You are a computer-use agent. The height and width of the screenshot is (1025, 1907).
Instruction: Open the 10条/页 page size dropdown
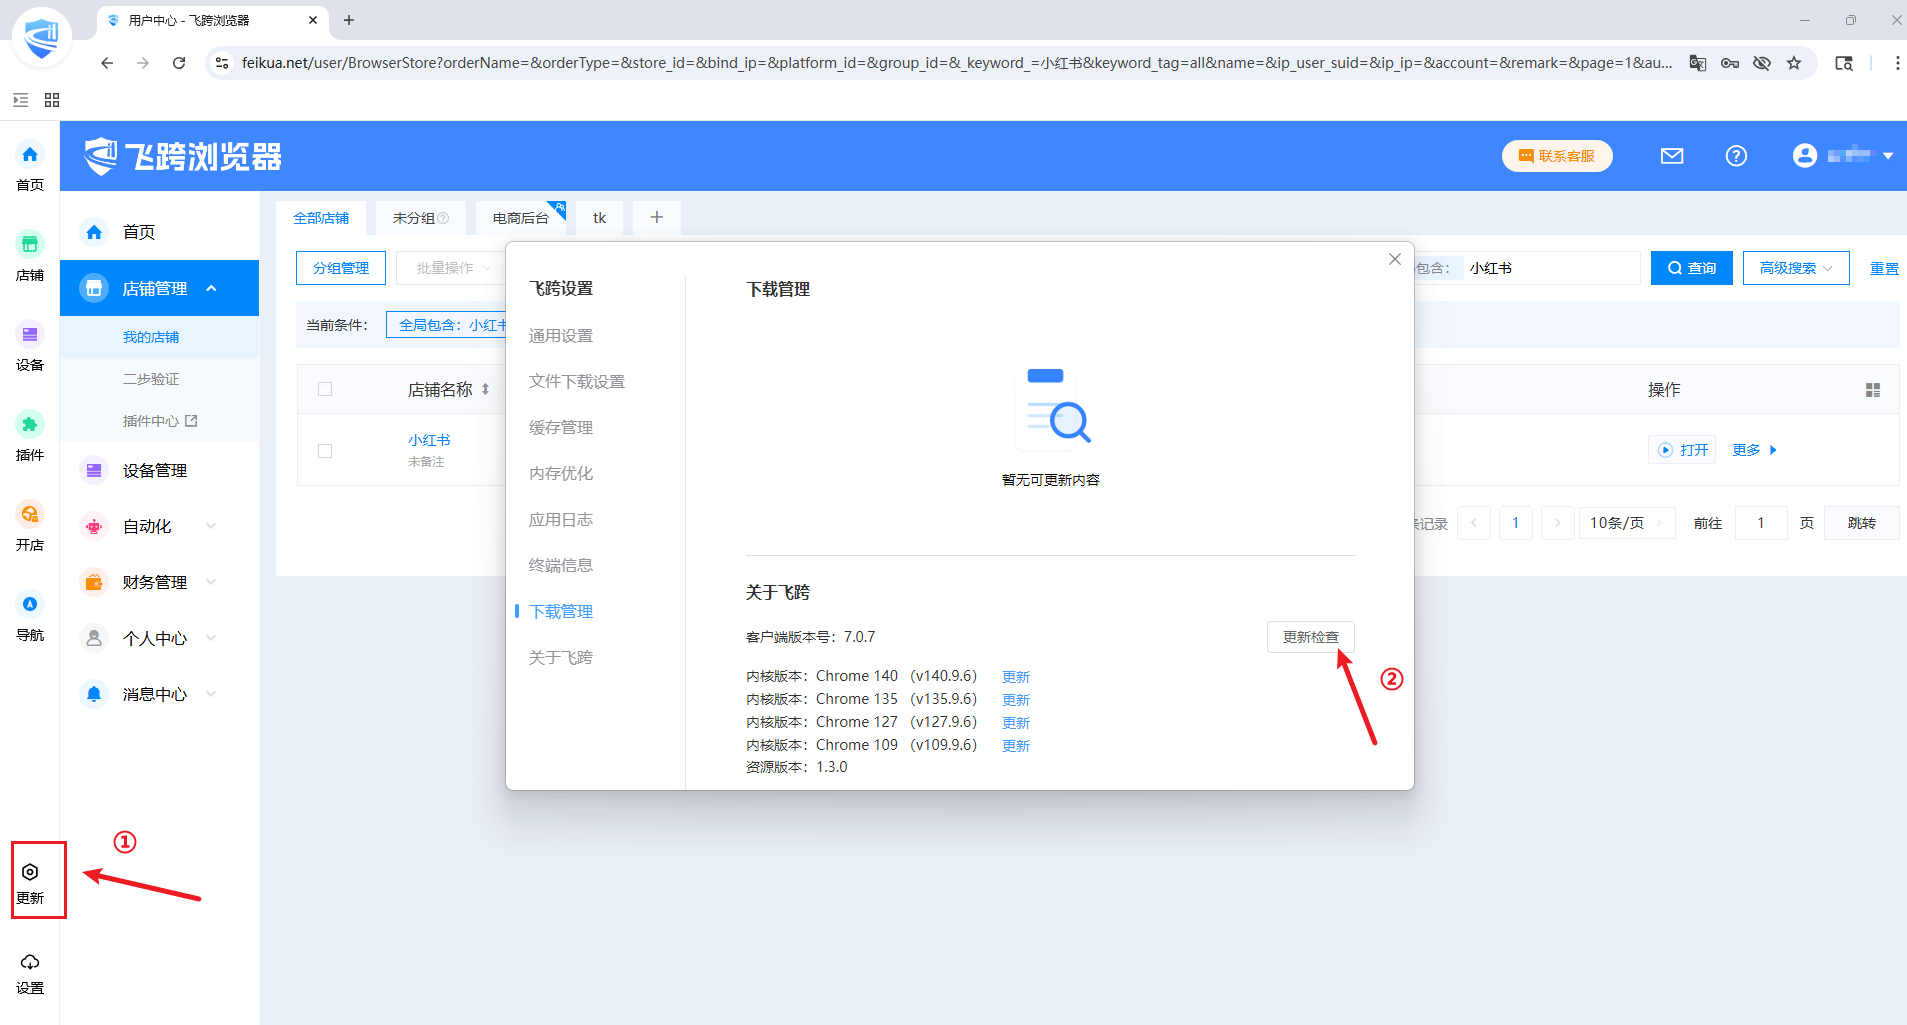click(x=1626, y=523)
